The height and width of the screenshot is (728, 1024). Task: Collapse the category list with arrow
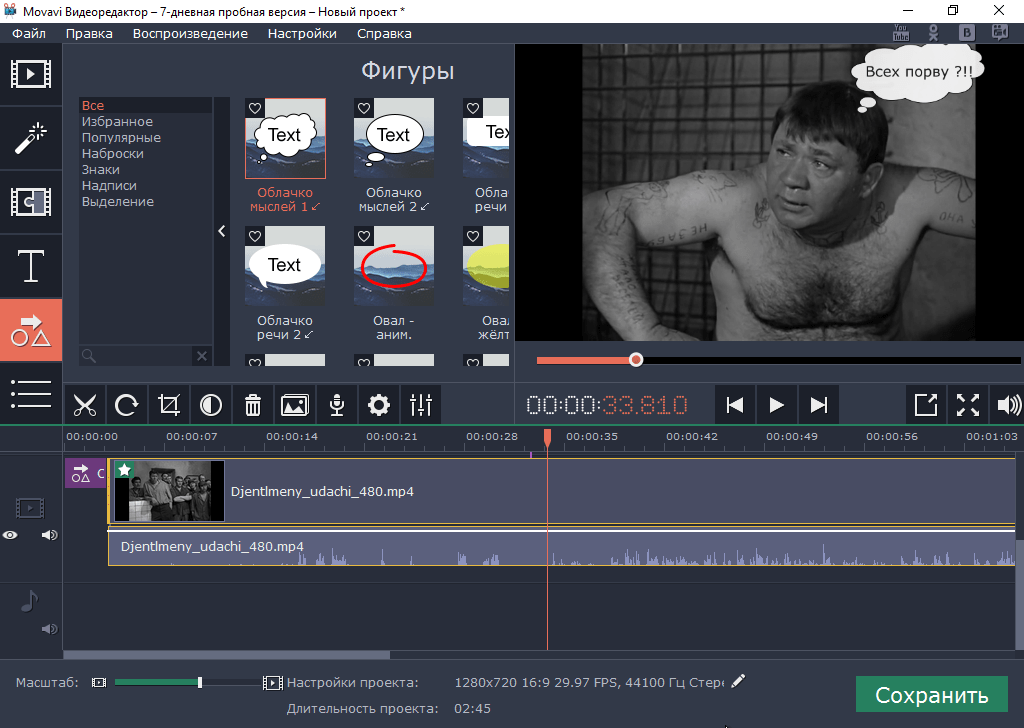pyautogui.click(x=222, y=231)
